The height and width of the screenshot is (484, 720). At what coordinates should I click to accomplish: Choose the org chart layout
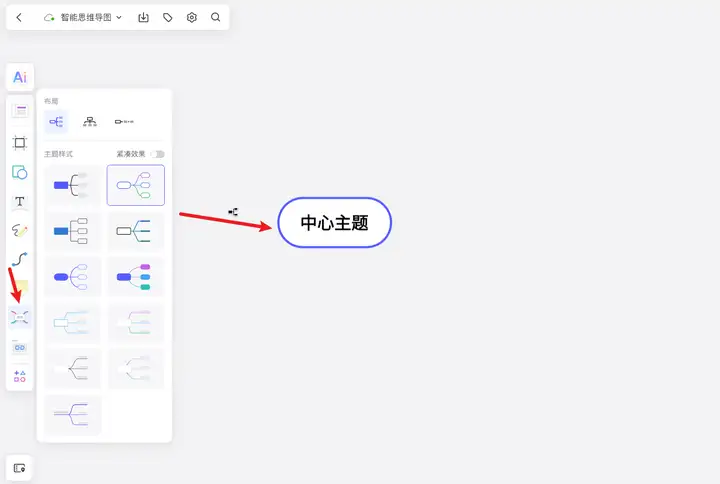90,122
